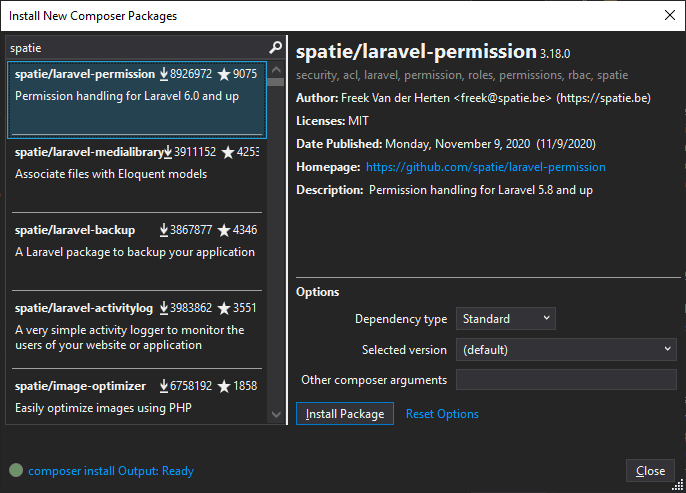Click the star count 3551
Screen dimensions: 686x493
click(245, 308)
